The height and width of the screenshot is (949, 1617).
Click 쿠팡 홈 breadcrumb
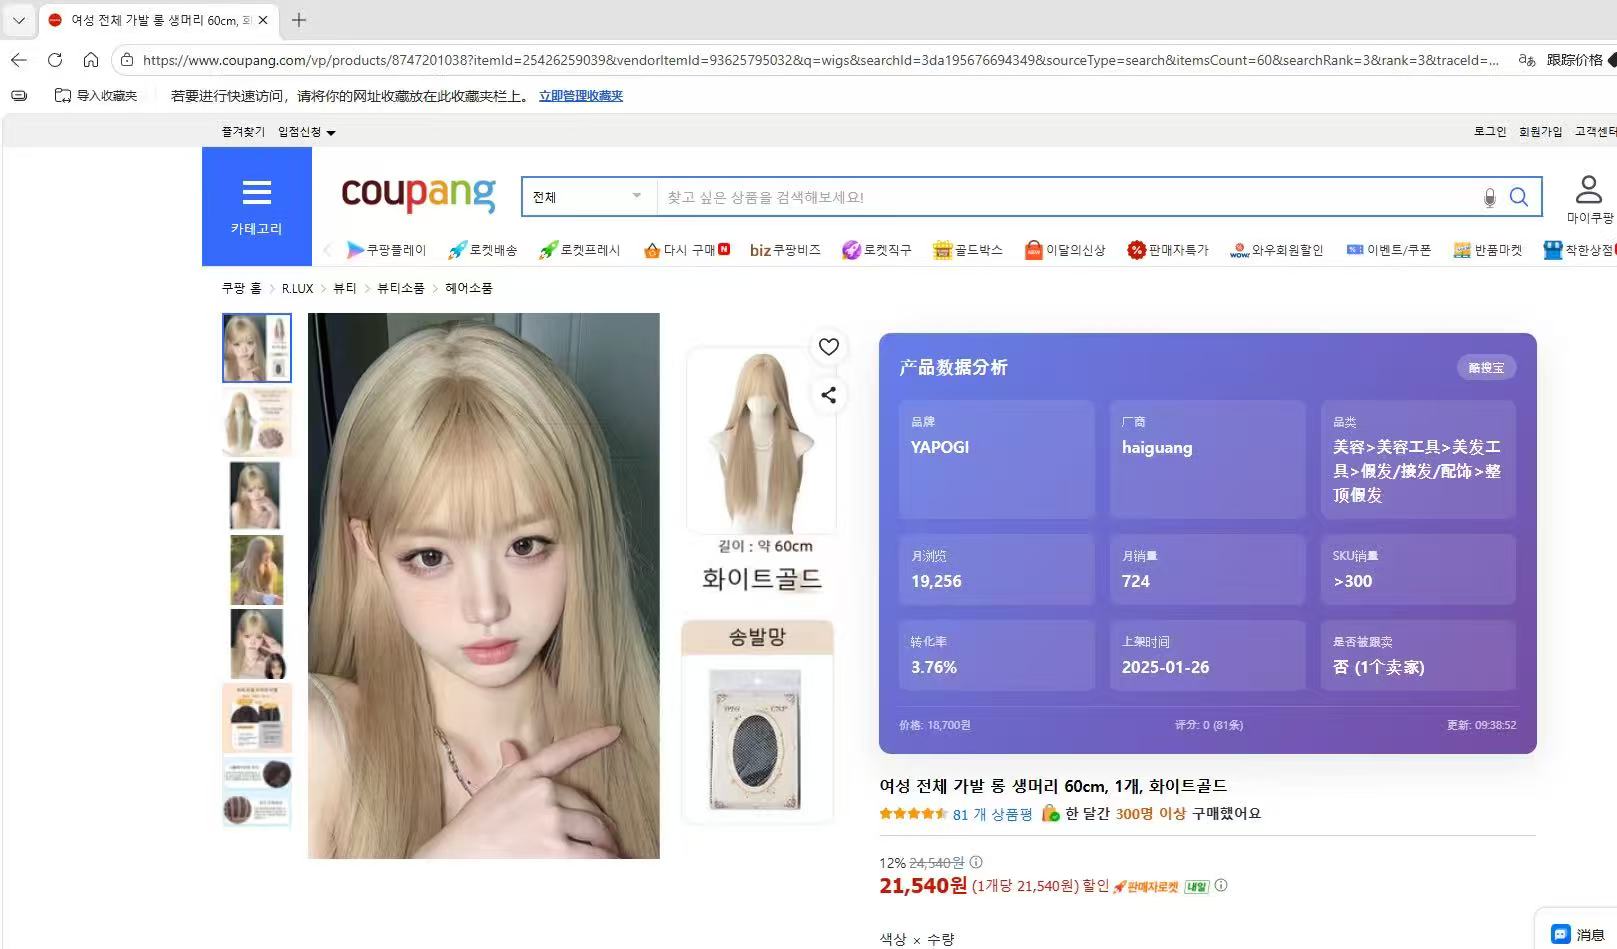(x=241, y=288)
